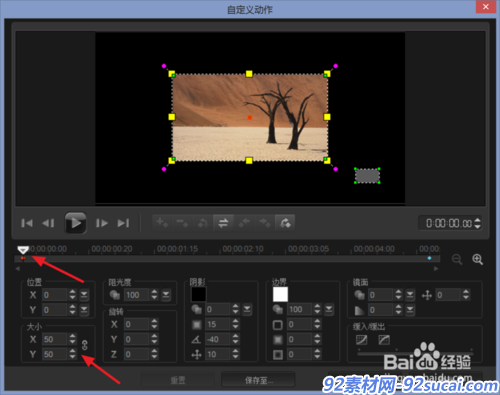Click the size Y field showing 50
500x395 pixels.
(55, 354)
